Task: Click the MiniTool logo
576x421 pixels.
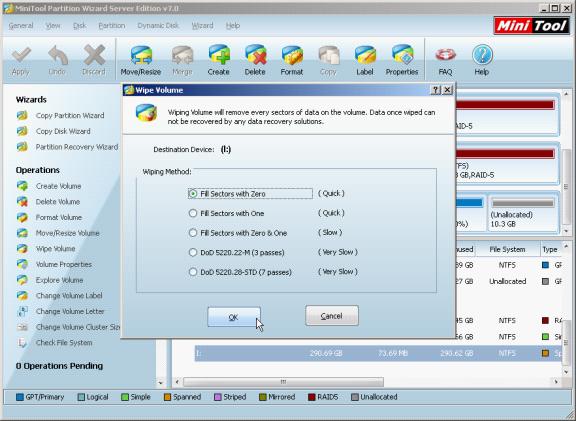Action: [531, 26]
